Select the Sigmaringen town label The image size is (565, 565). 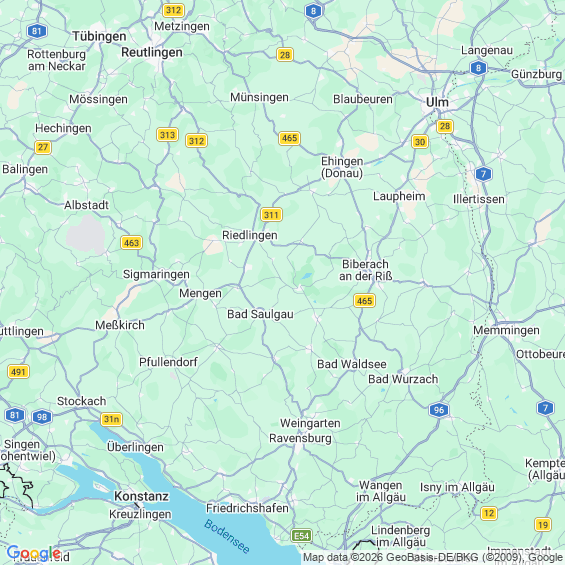pyautogui.click(x=156, y=275)
